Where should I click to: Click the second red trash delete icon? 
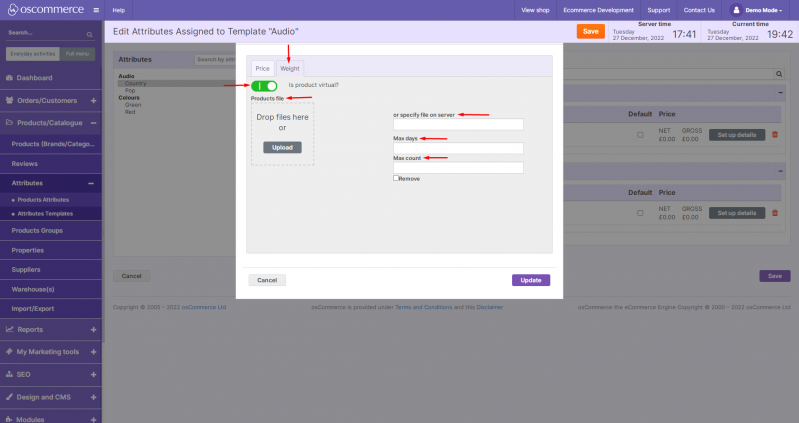pos(774,212)
